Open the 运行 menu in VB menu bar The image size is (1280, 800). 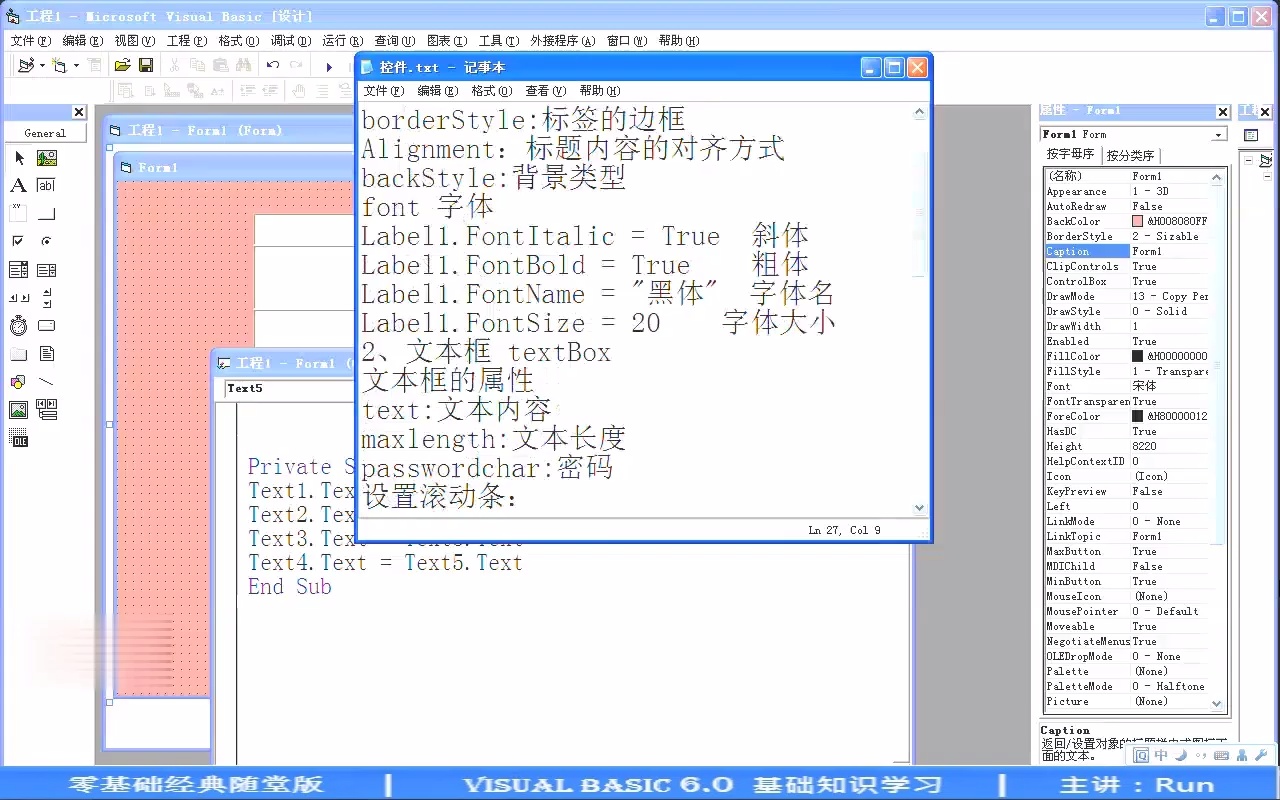click(341, 41)
